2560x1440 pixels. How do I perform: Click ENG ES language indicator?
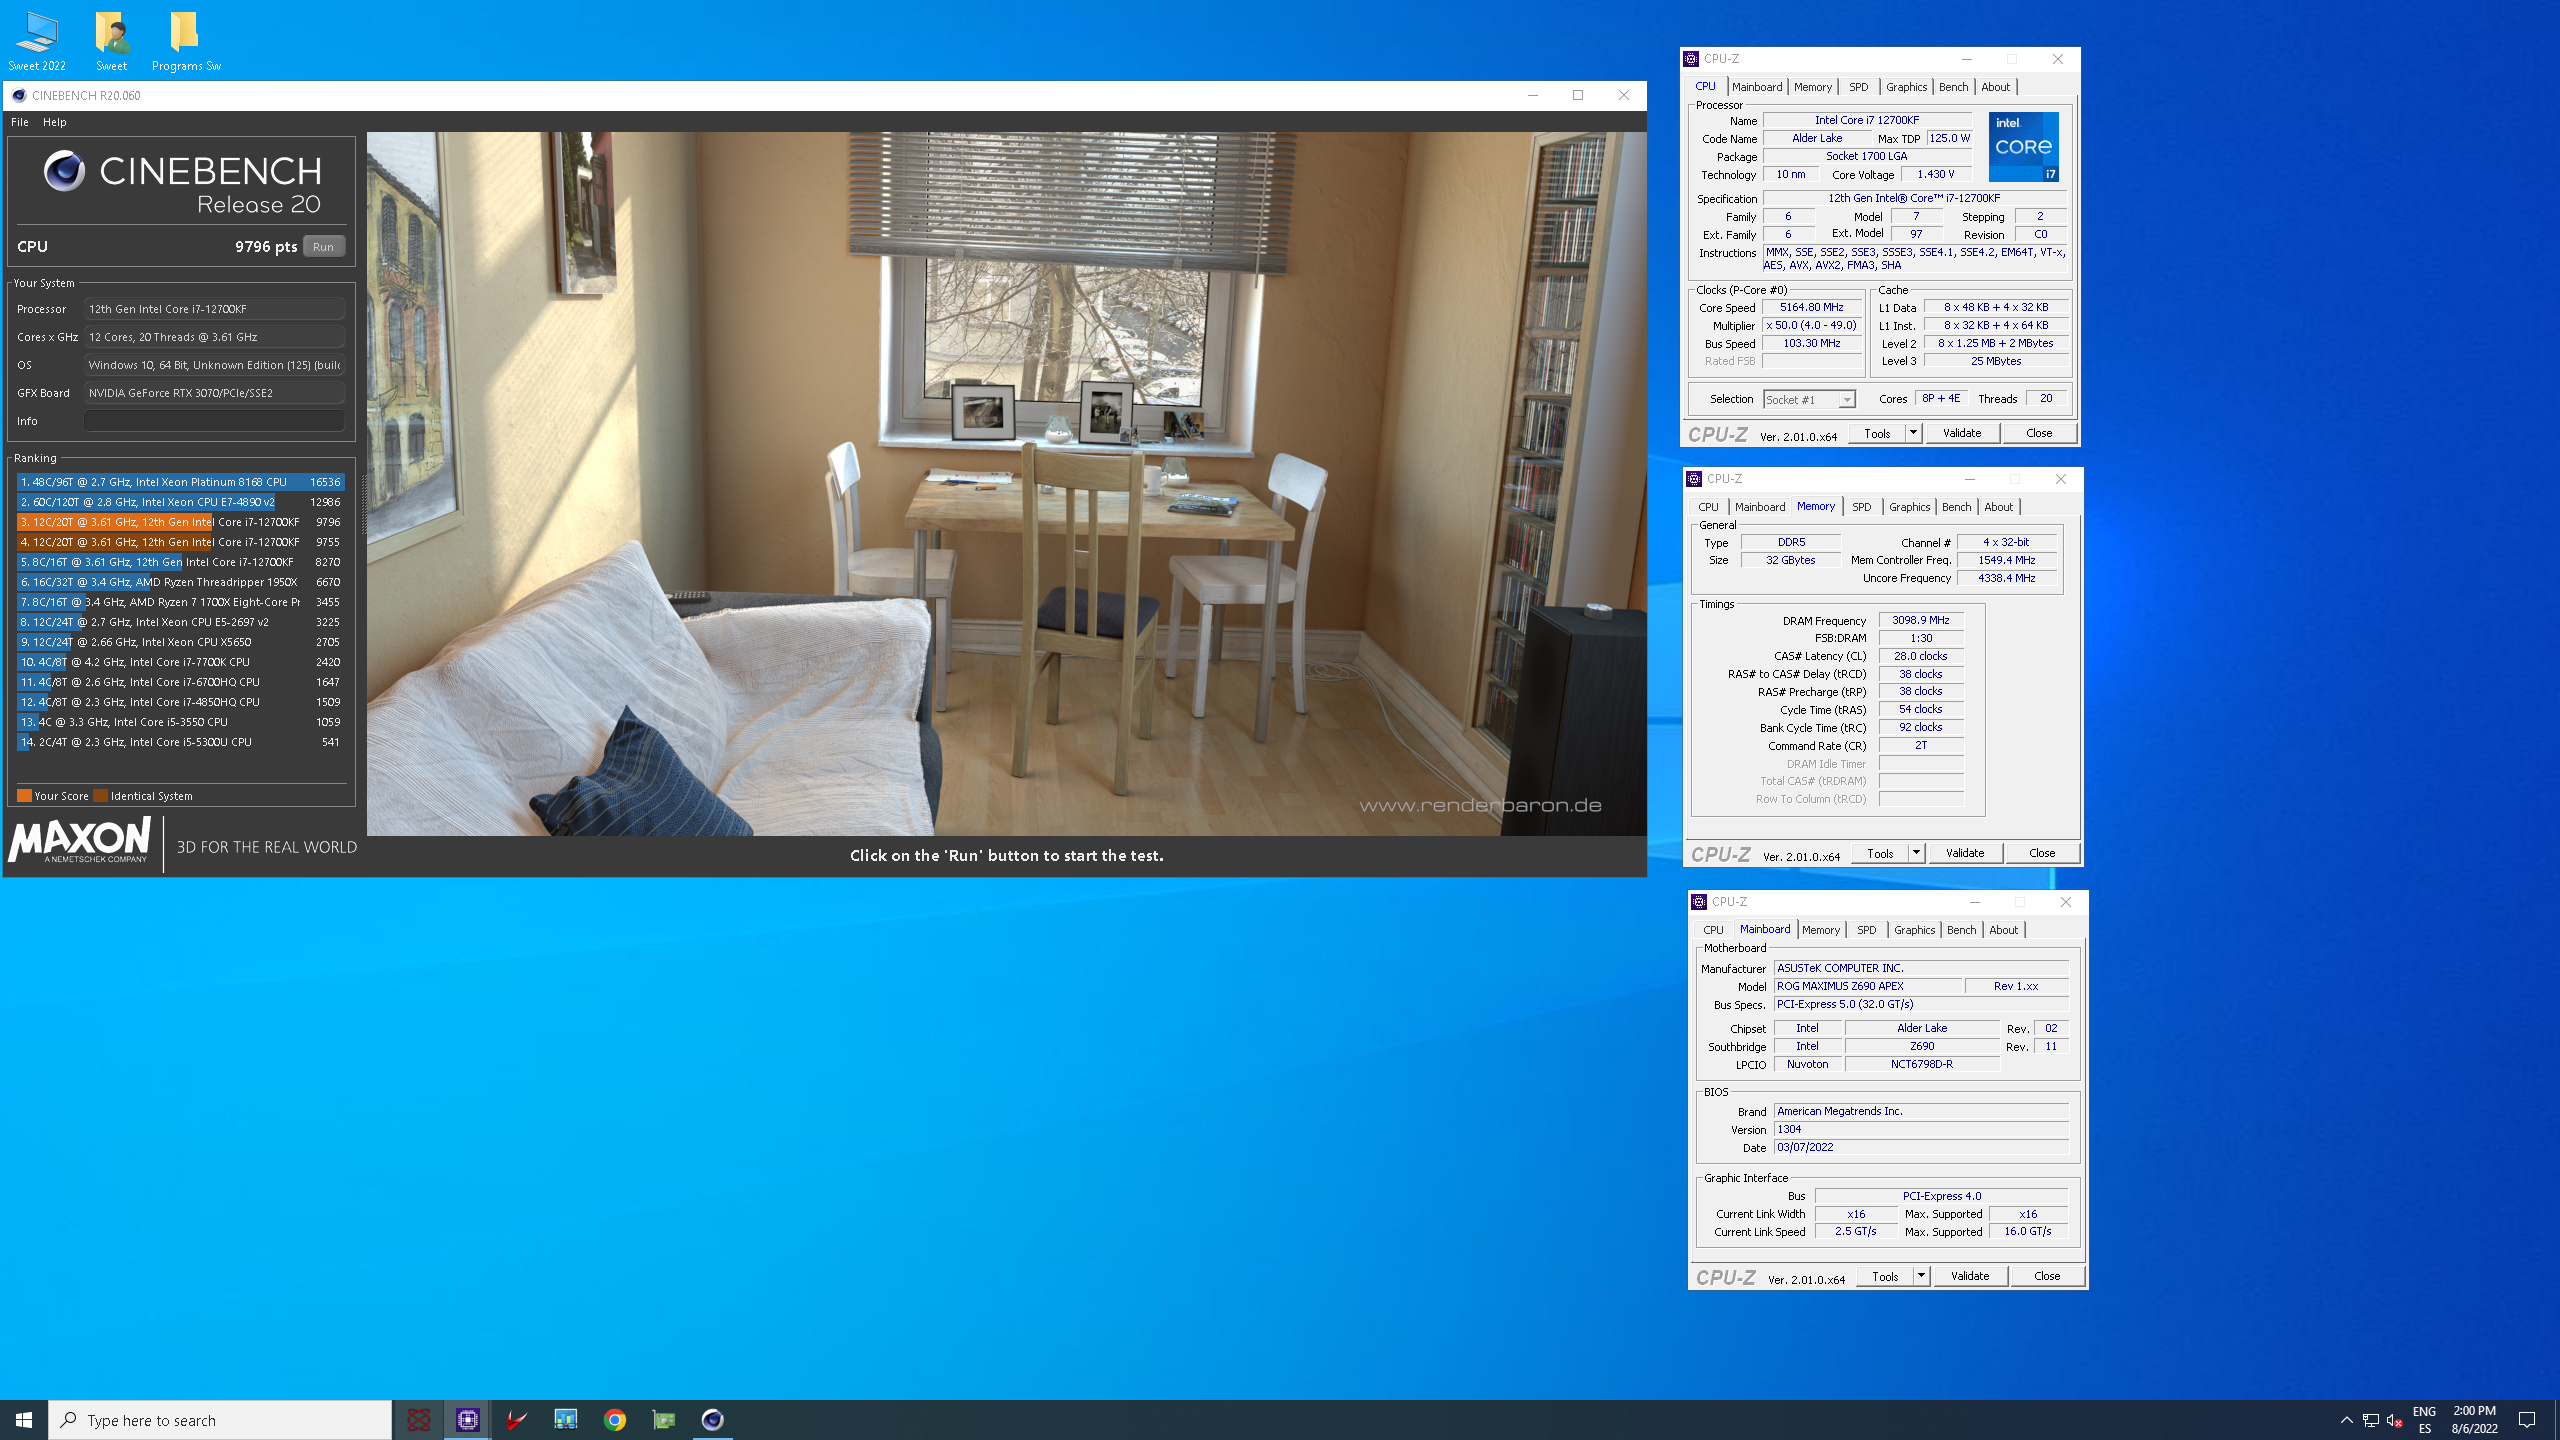click(x=2425, y=1419)
